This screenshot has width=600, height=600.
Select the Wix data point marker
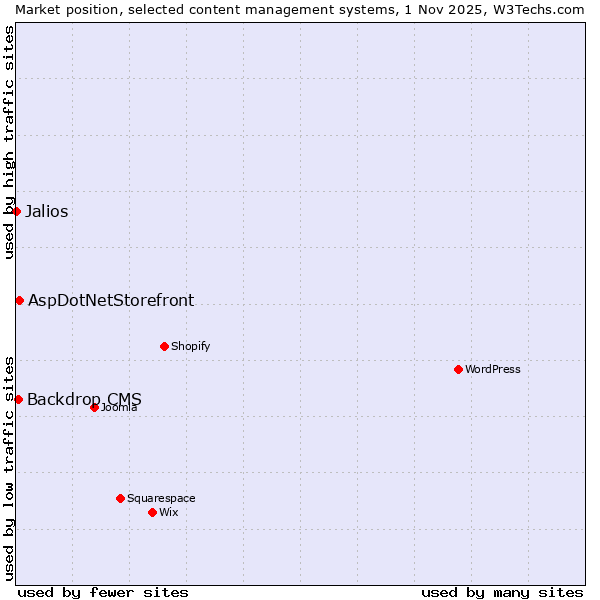click(152, 512)
